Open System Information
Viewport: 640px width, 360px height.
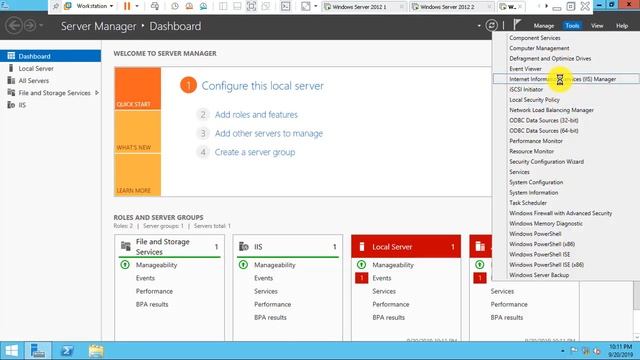[533, 193]
